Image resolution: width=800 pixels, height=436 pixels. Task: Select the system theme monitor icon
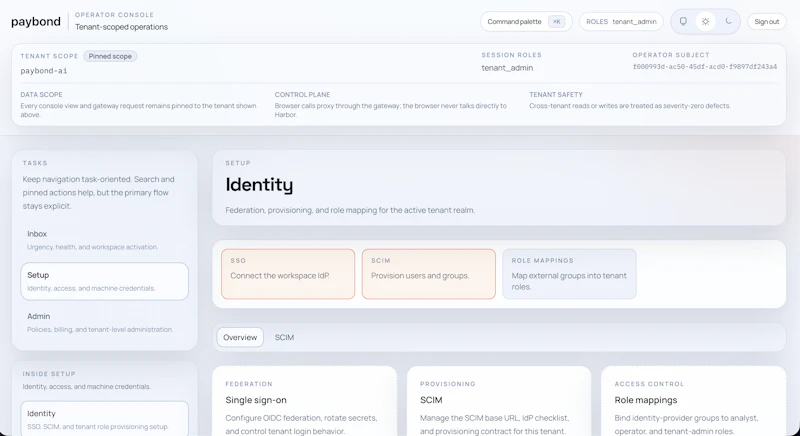(683, 21)
